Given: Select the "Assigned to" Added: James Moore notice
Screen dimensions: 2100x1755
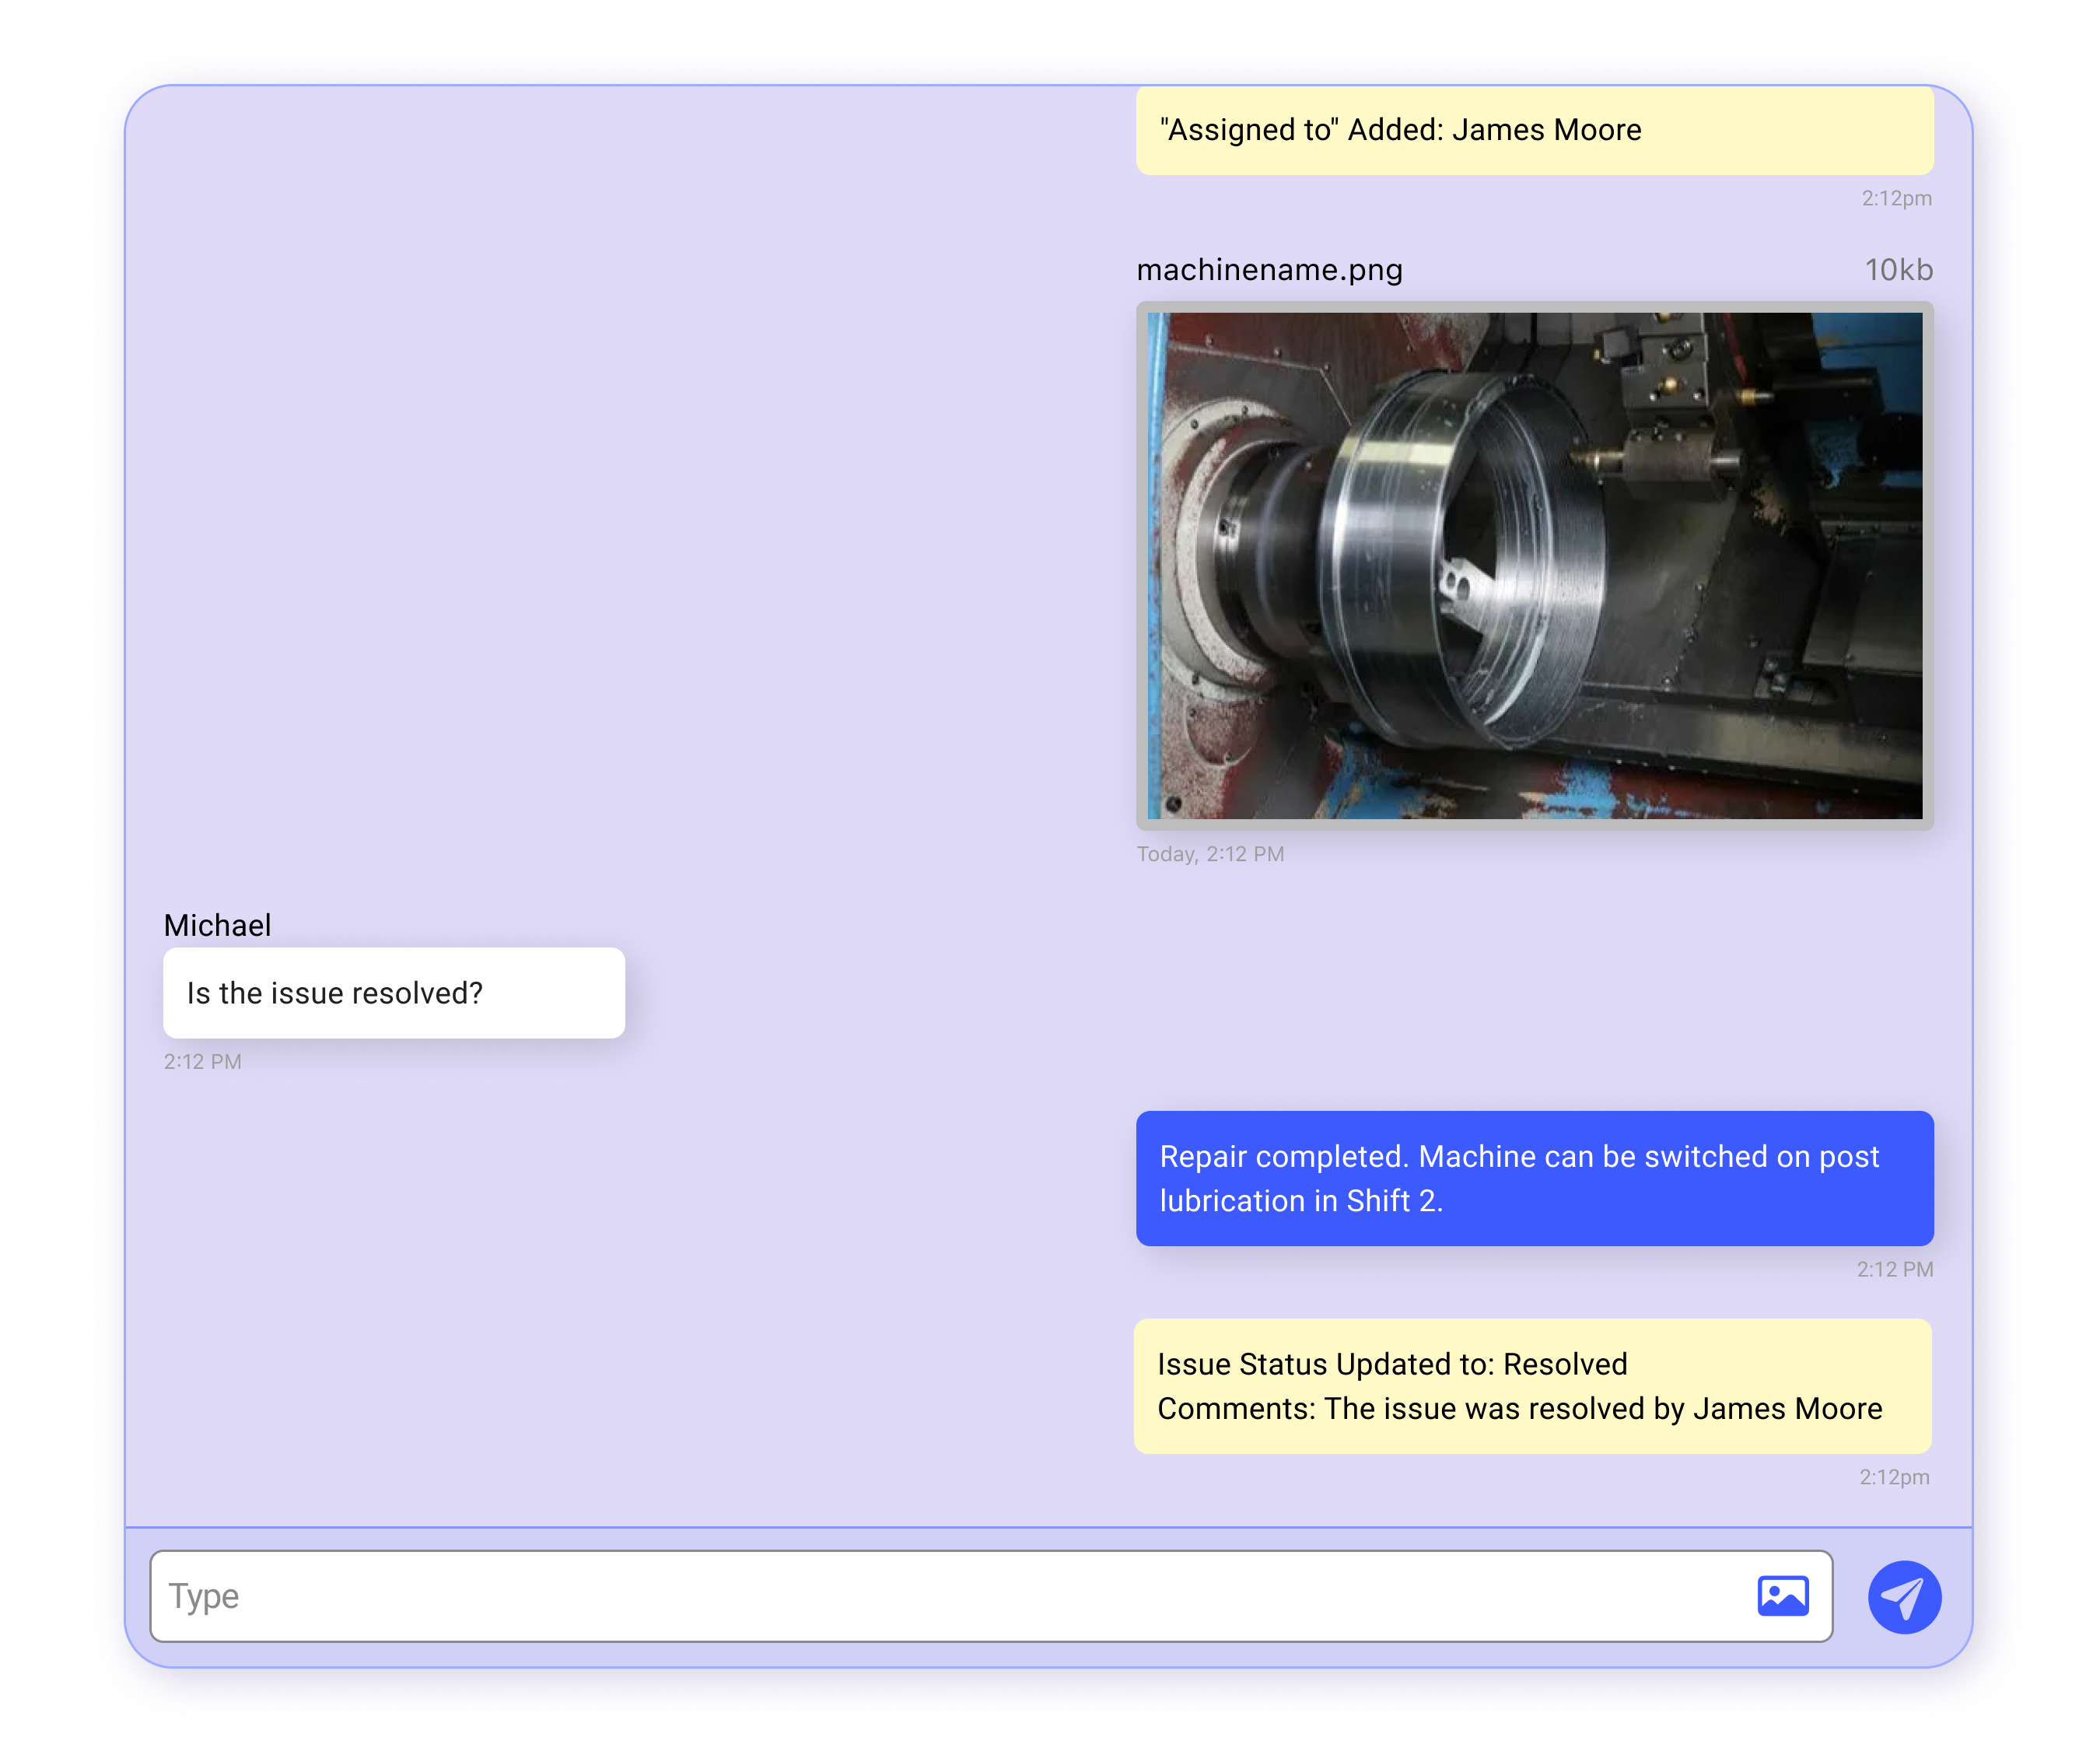Looking at the screenshot, I should click(1534, 130).
